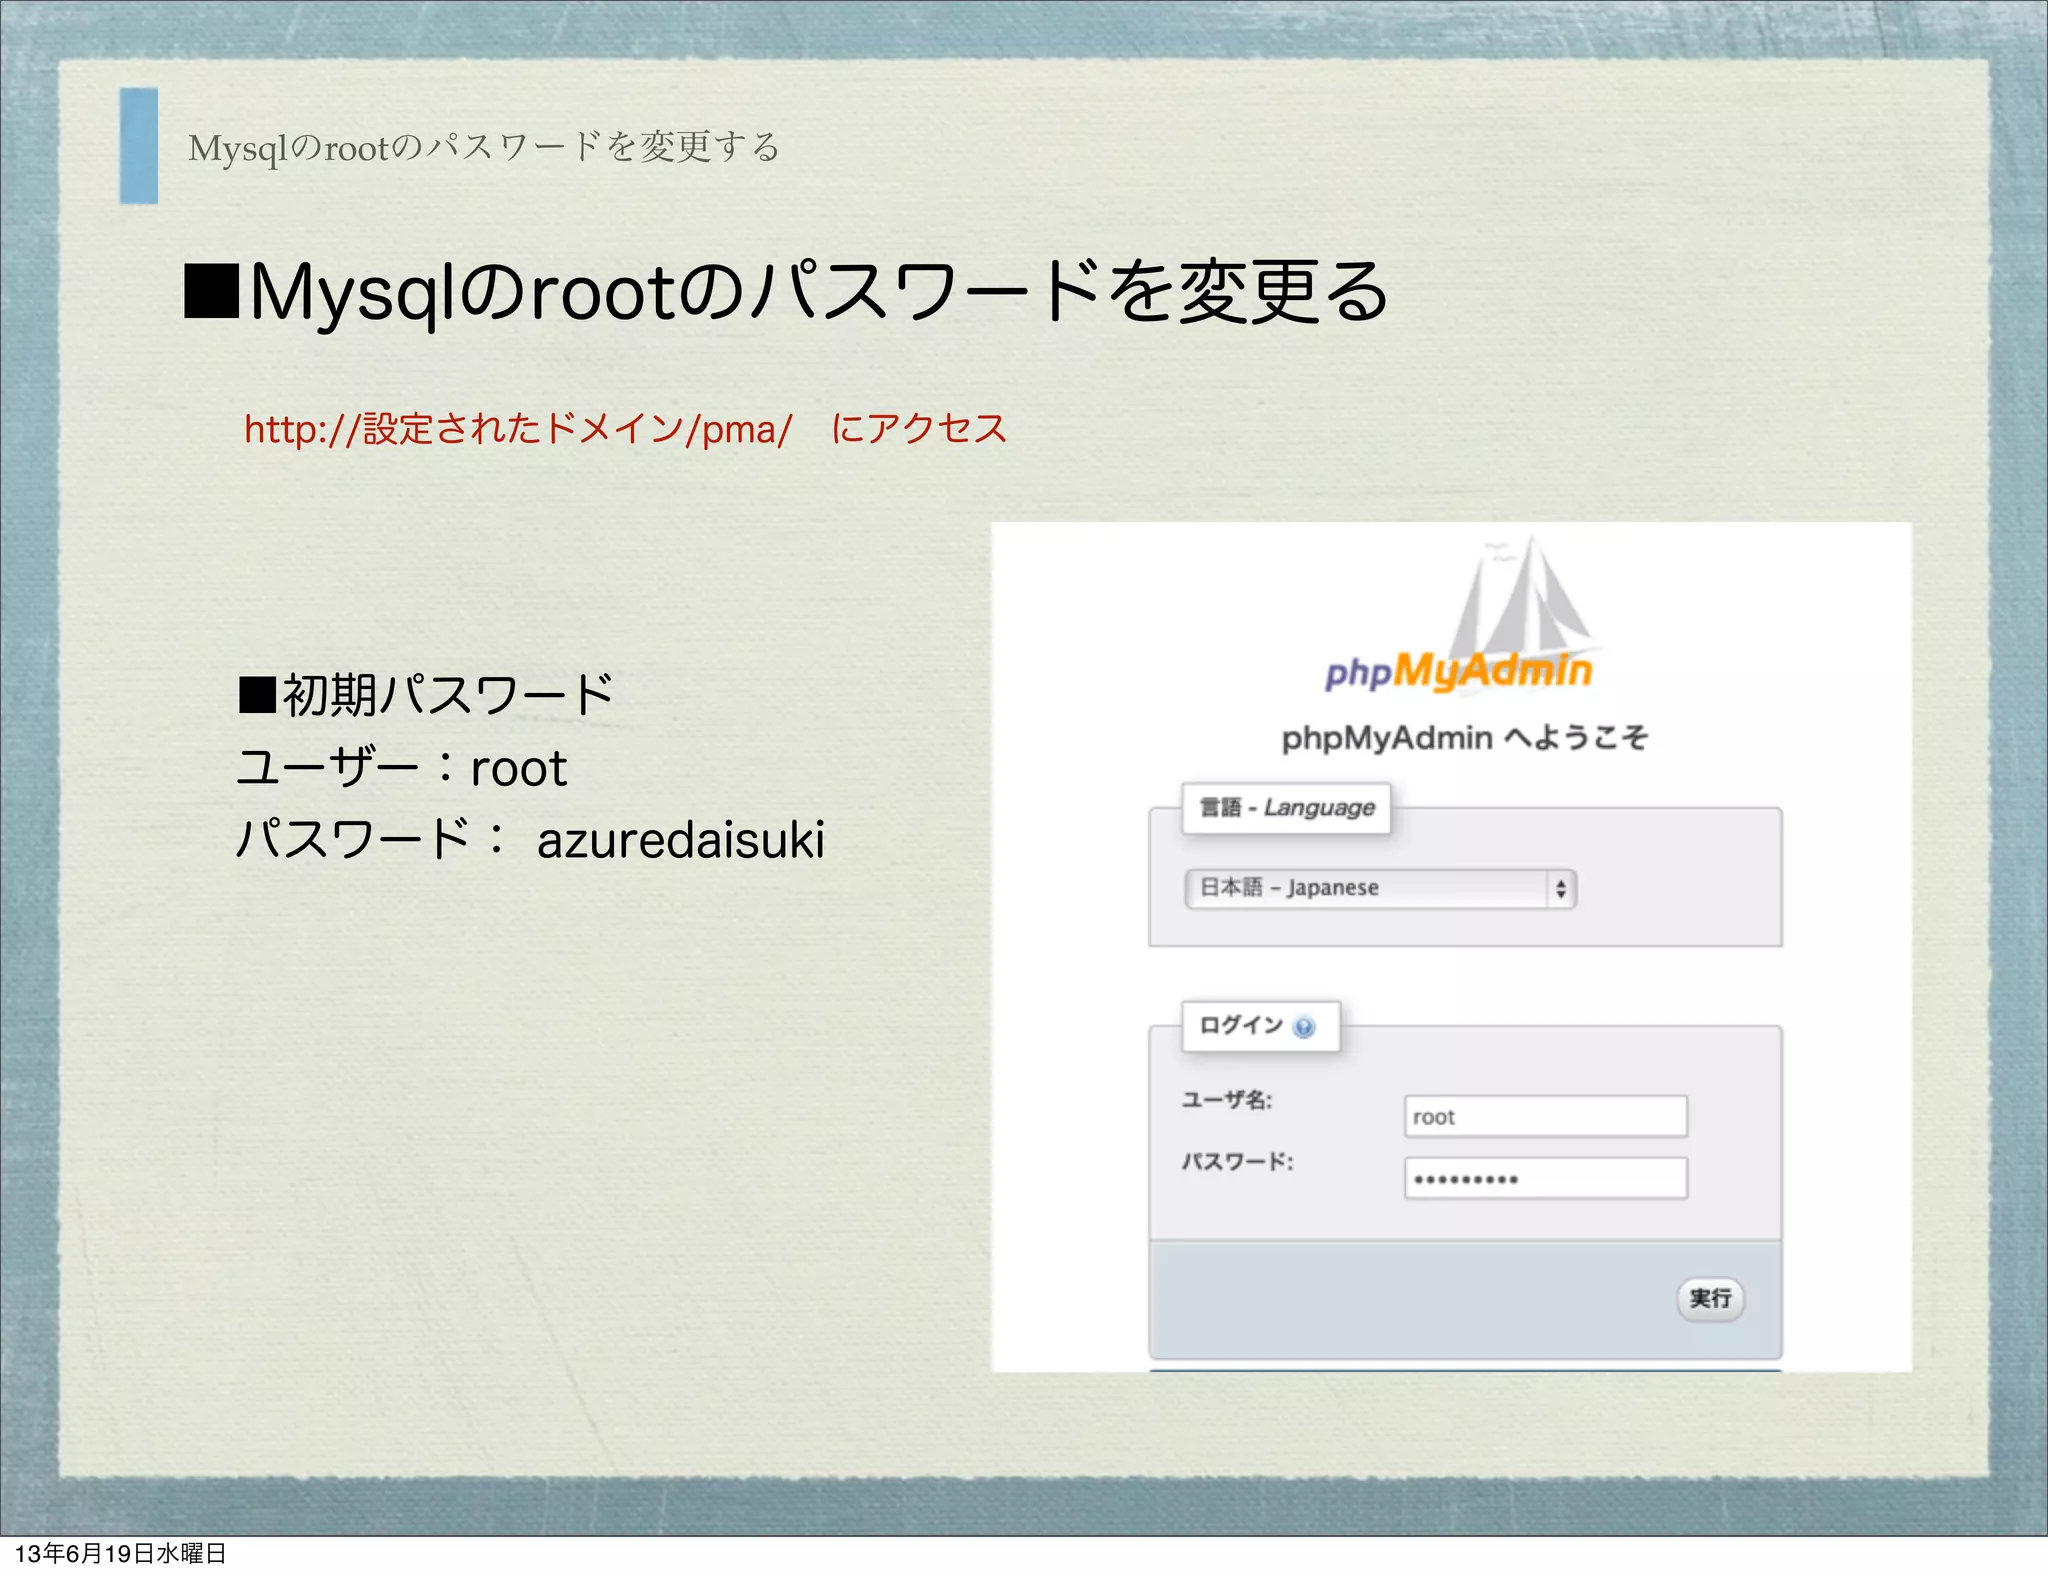This screenshot has height=1576, width=2048.
Task: Click the ログイン legend text
Action: click(1240, 1025)
